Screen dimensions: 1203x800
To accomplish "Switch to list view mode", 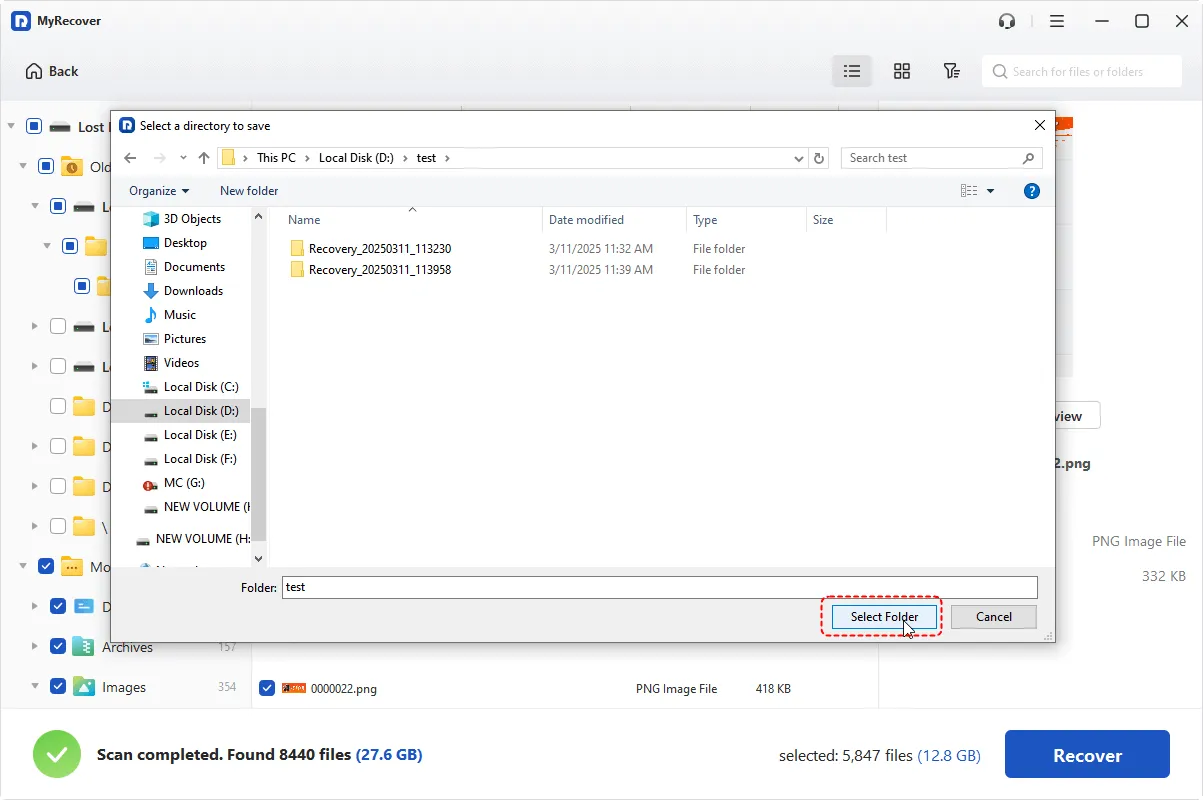I will coord(852,71).
